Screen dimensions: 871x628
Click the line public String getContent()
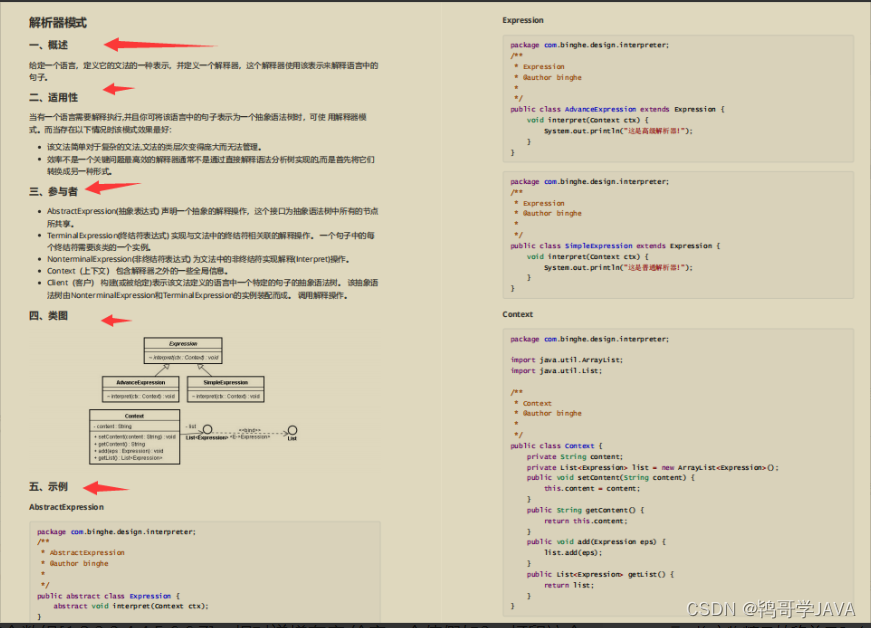585,510
